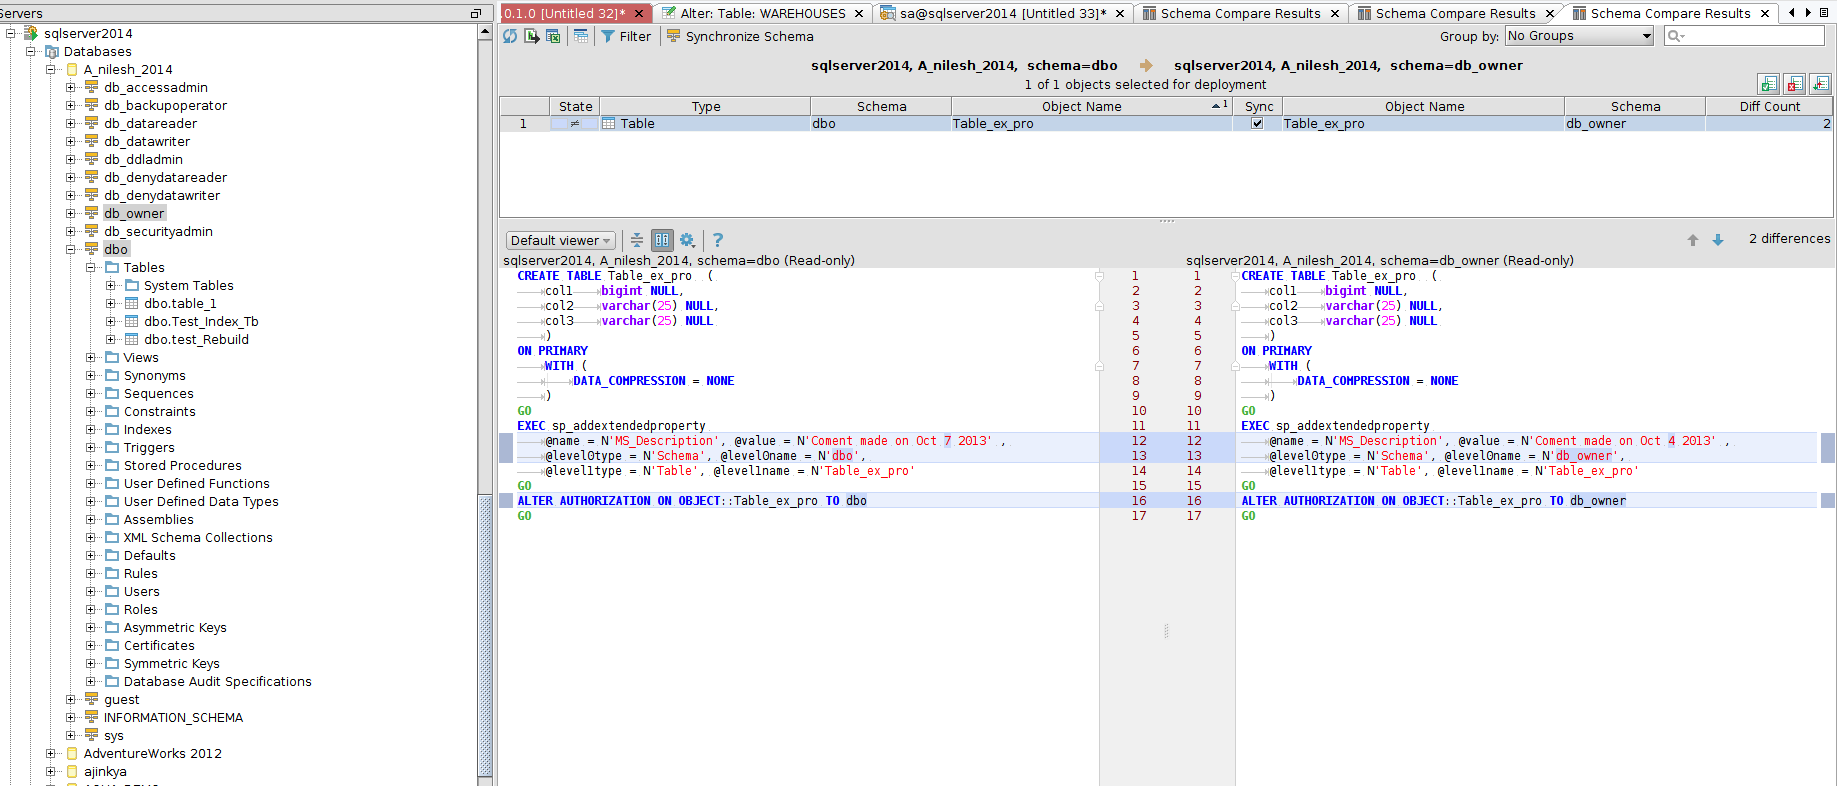
Task: Expand the guest schema node
Action: click(x=71, y=699)
